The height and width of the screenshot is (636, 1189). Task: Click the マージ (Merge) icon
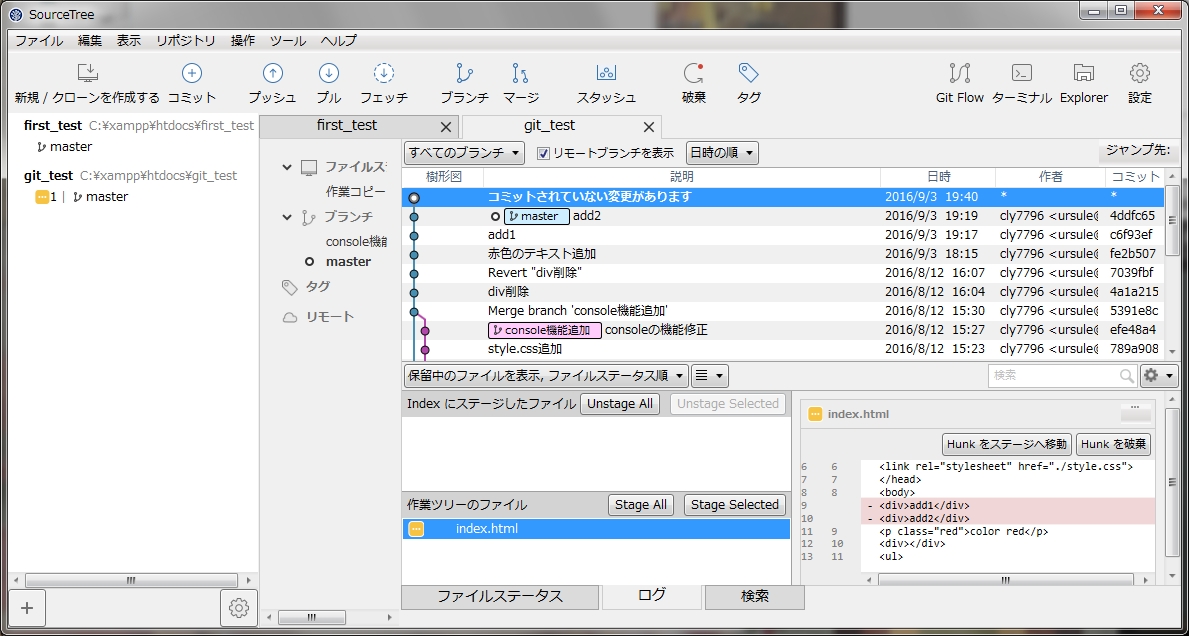519,82
